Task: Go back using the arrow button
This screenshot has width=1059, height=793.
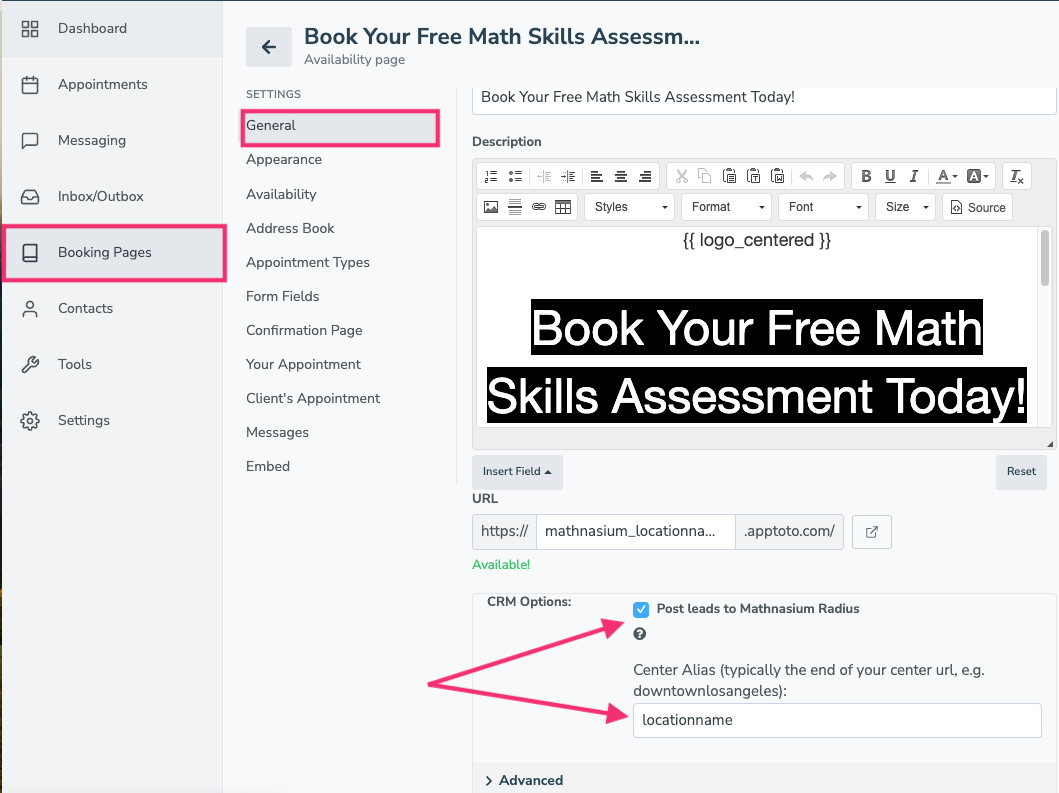Action: [x=269, y=47]
